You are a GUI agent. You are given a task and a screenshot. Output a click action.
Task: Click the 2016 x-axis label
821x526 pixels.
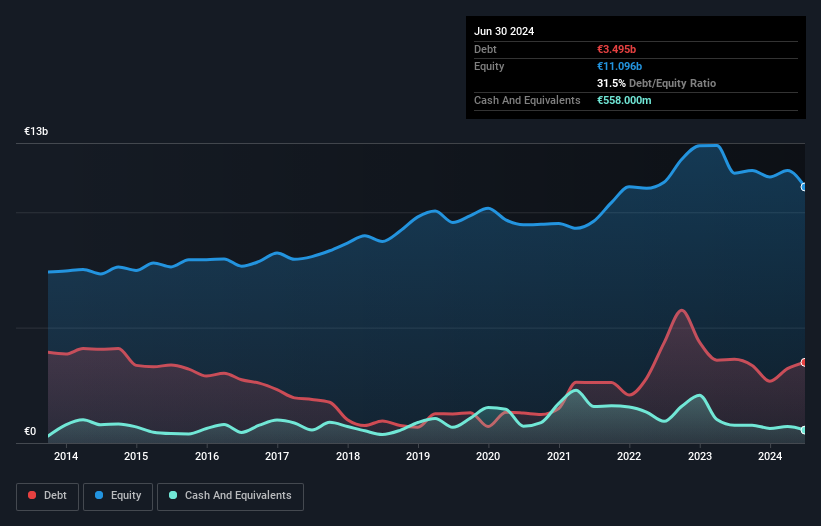click(x=207, y=456)
